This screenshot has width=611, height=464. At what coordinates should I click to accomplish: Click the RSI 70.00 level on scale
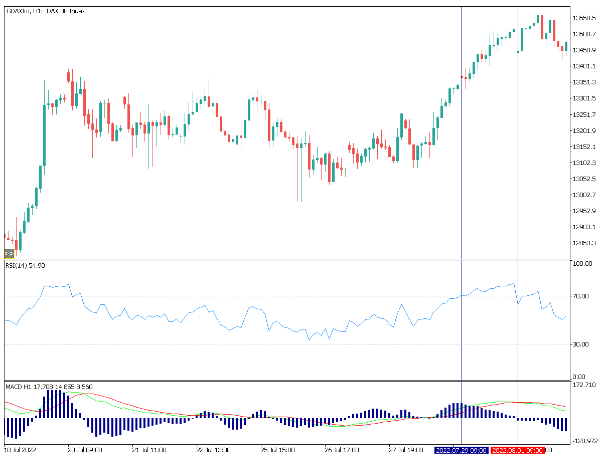(x=582, y=297)
